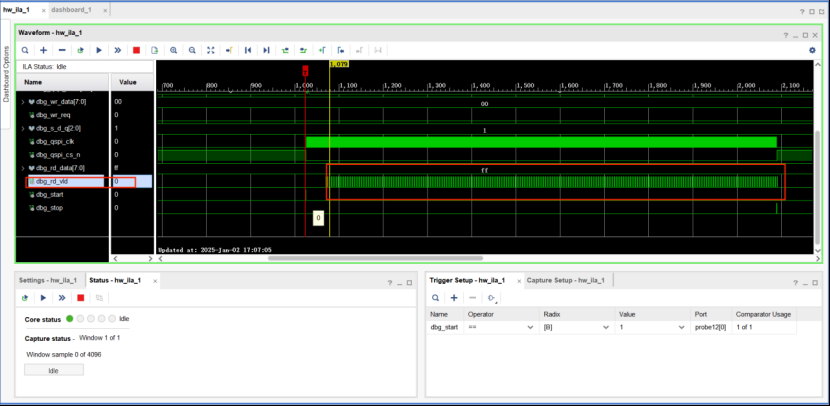Add a probe with the waveform plus icon
The width and height of the screenshot is (830, 406).
pos(43,50)
